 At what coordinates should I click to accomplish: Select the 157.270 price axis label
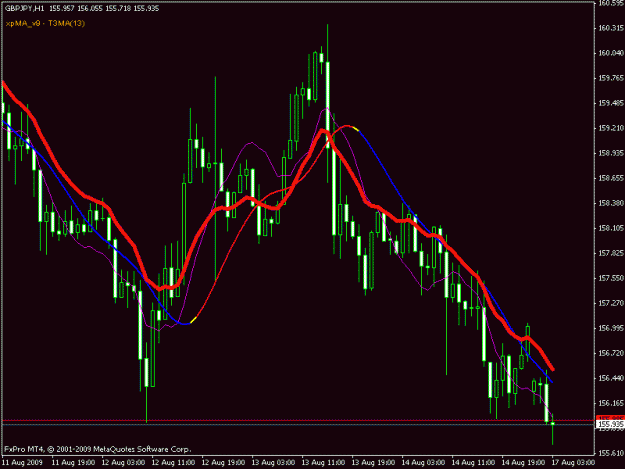point(610,303)
